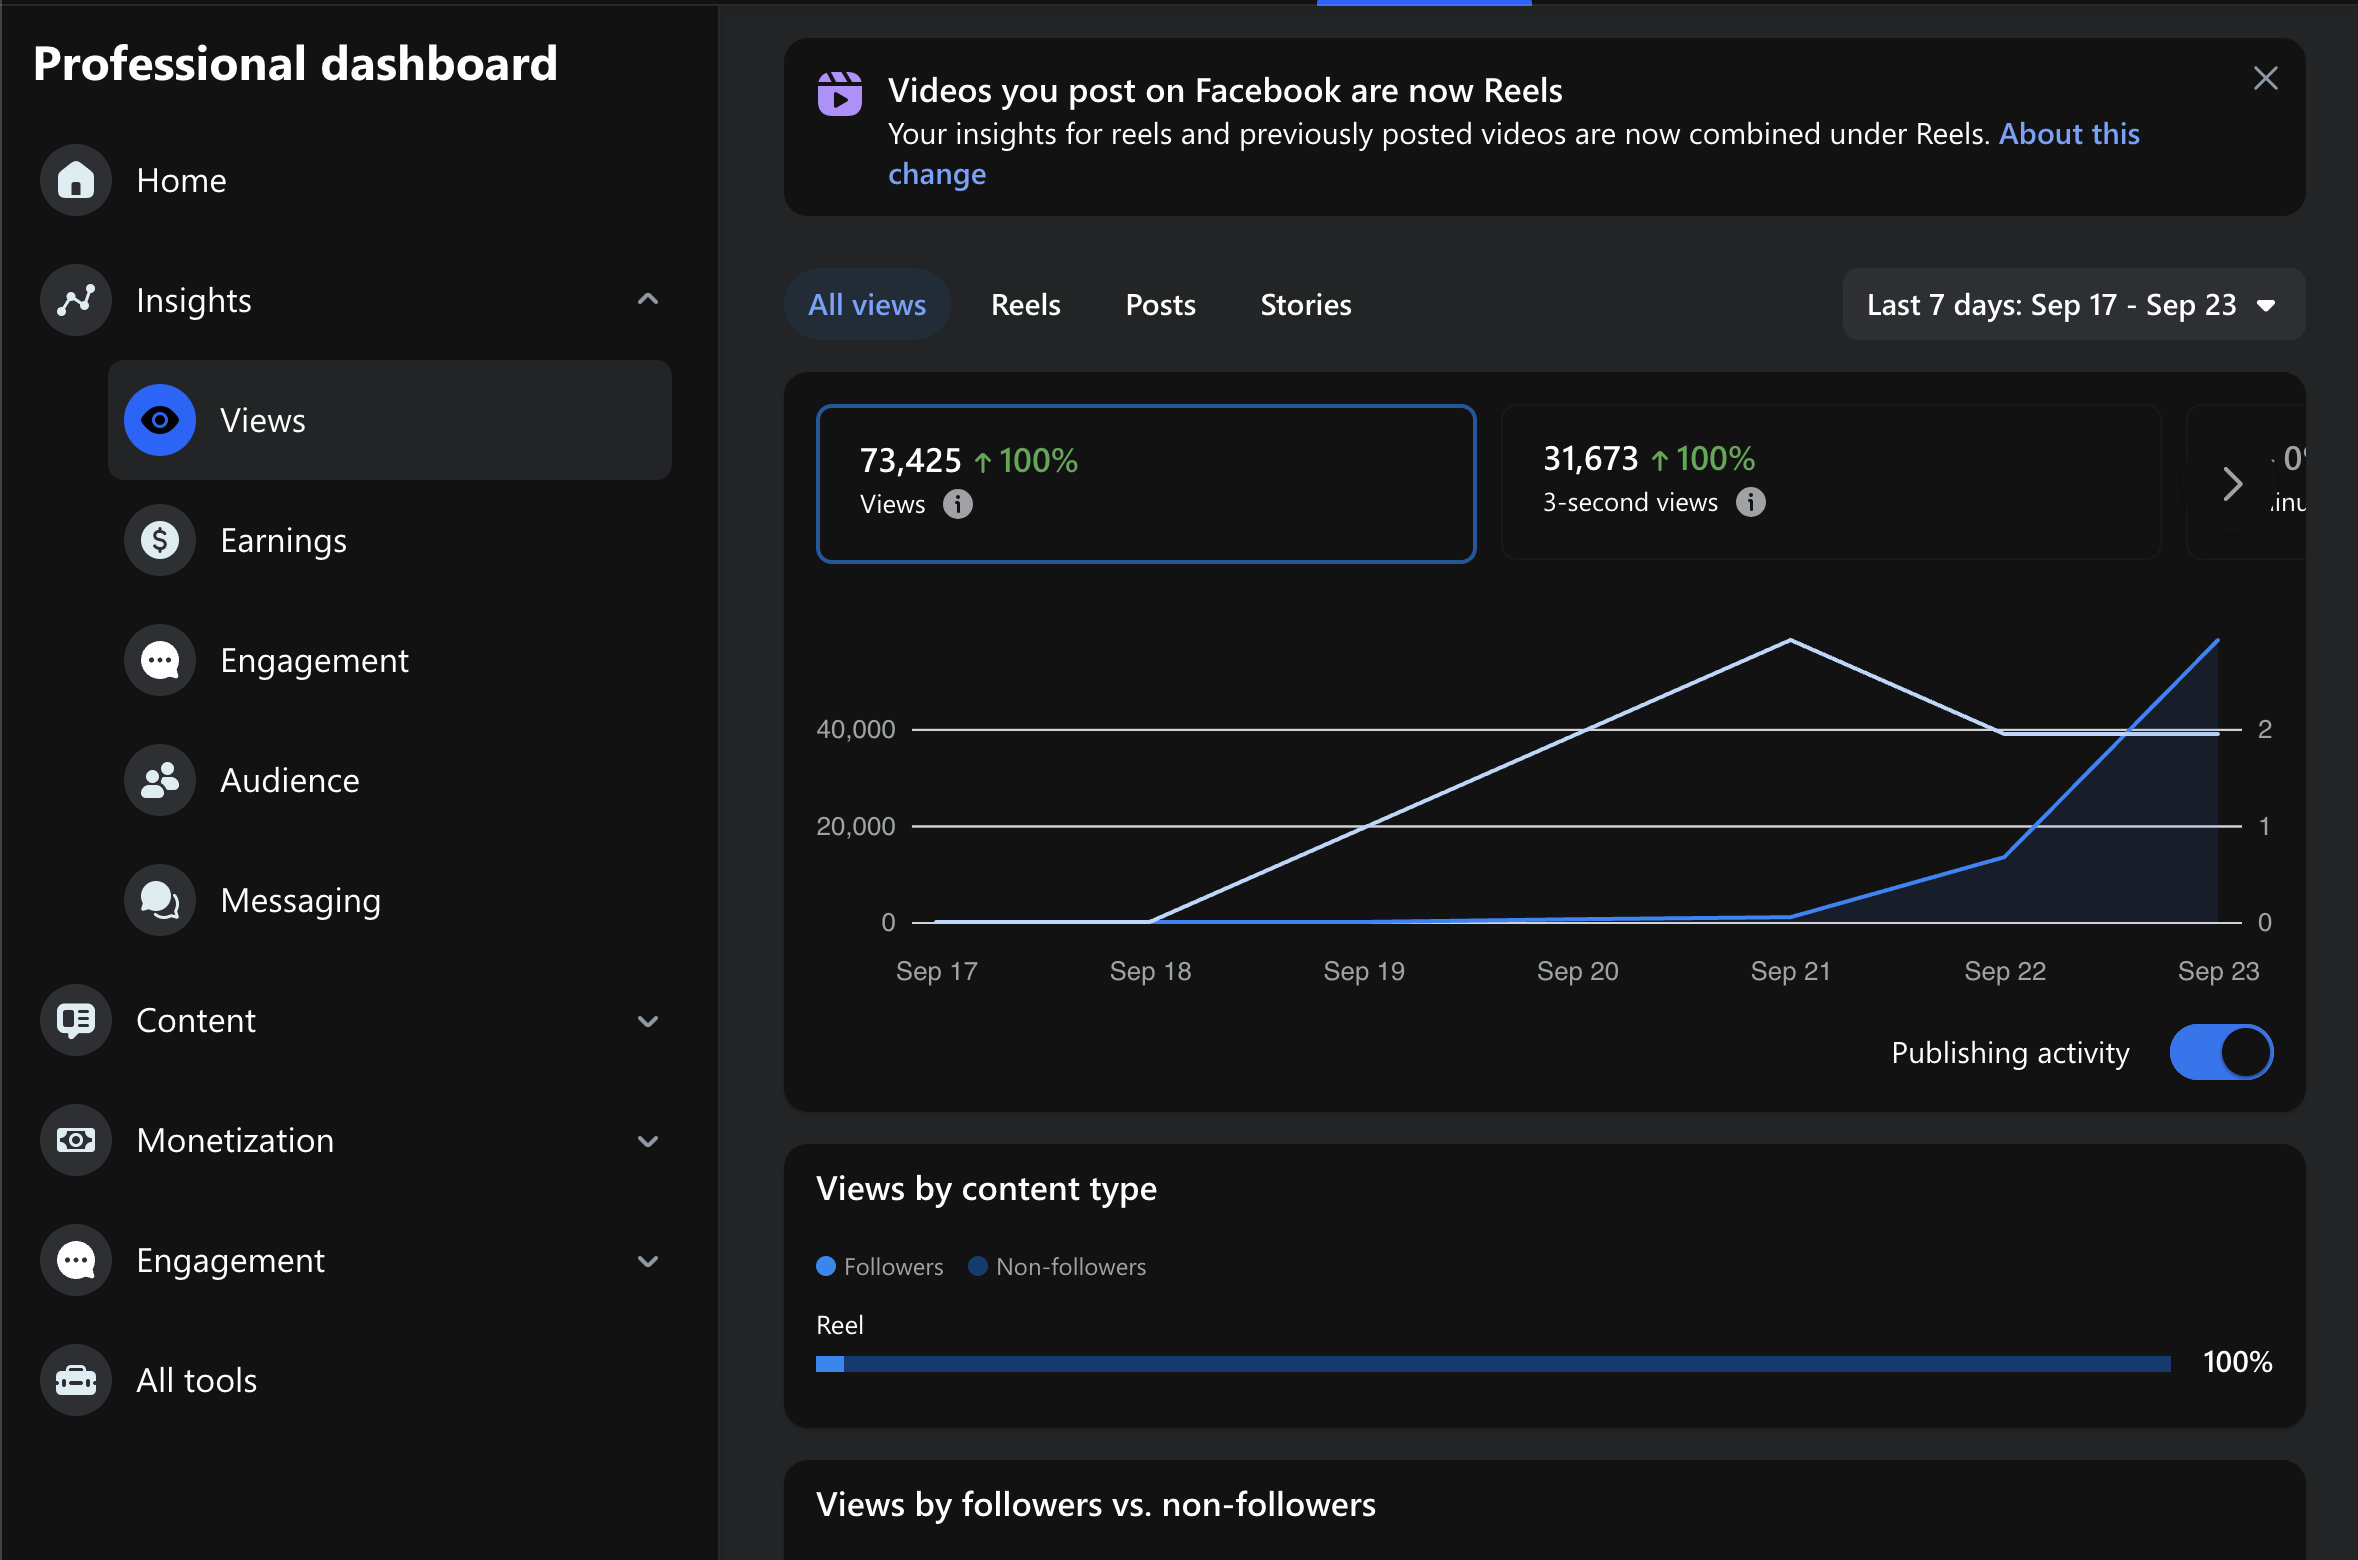
Task: Expand the bottom Engagement section chevron
Action: click(648, 1261)
